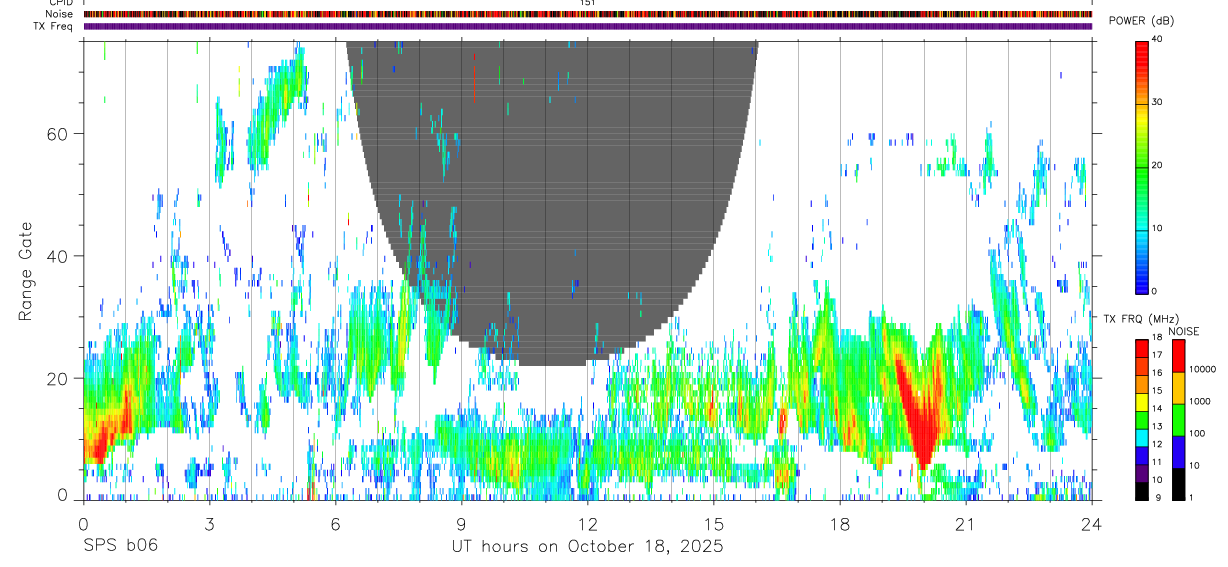Click the 10000 label on the NOISE legend
This screenshot has height=567, width=1228.
tap(1204, 369)
